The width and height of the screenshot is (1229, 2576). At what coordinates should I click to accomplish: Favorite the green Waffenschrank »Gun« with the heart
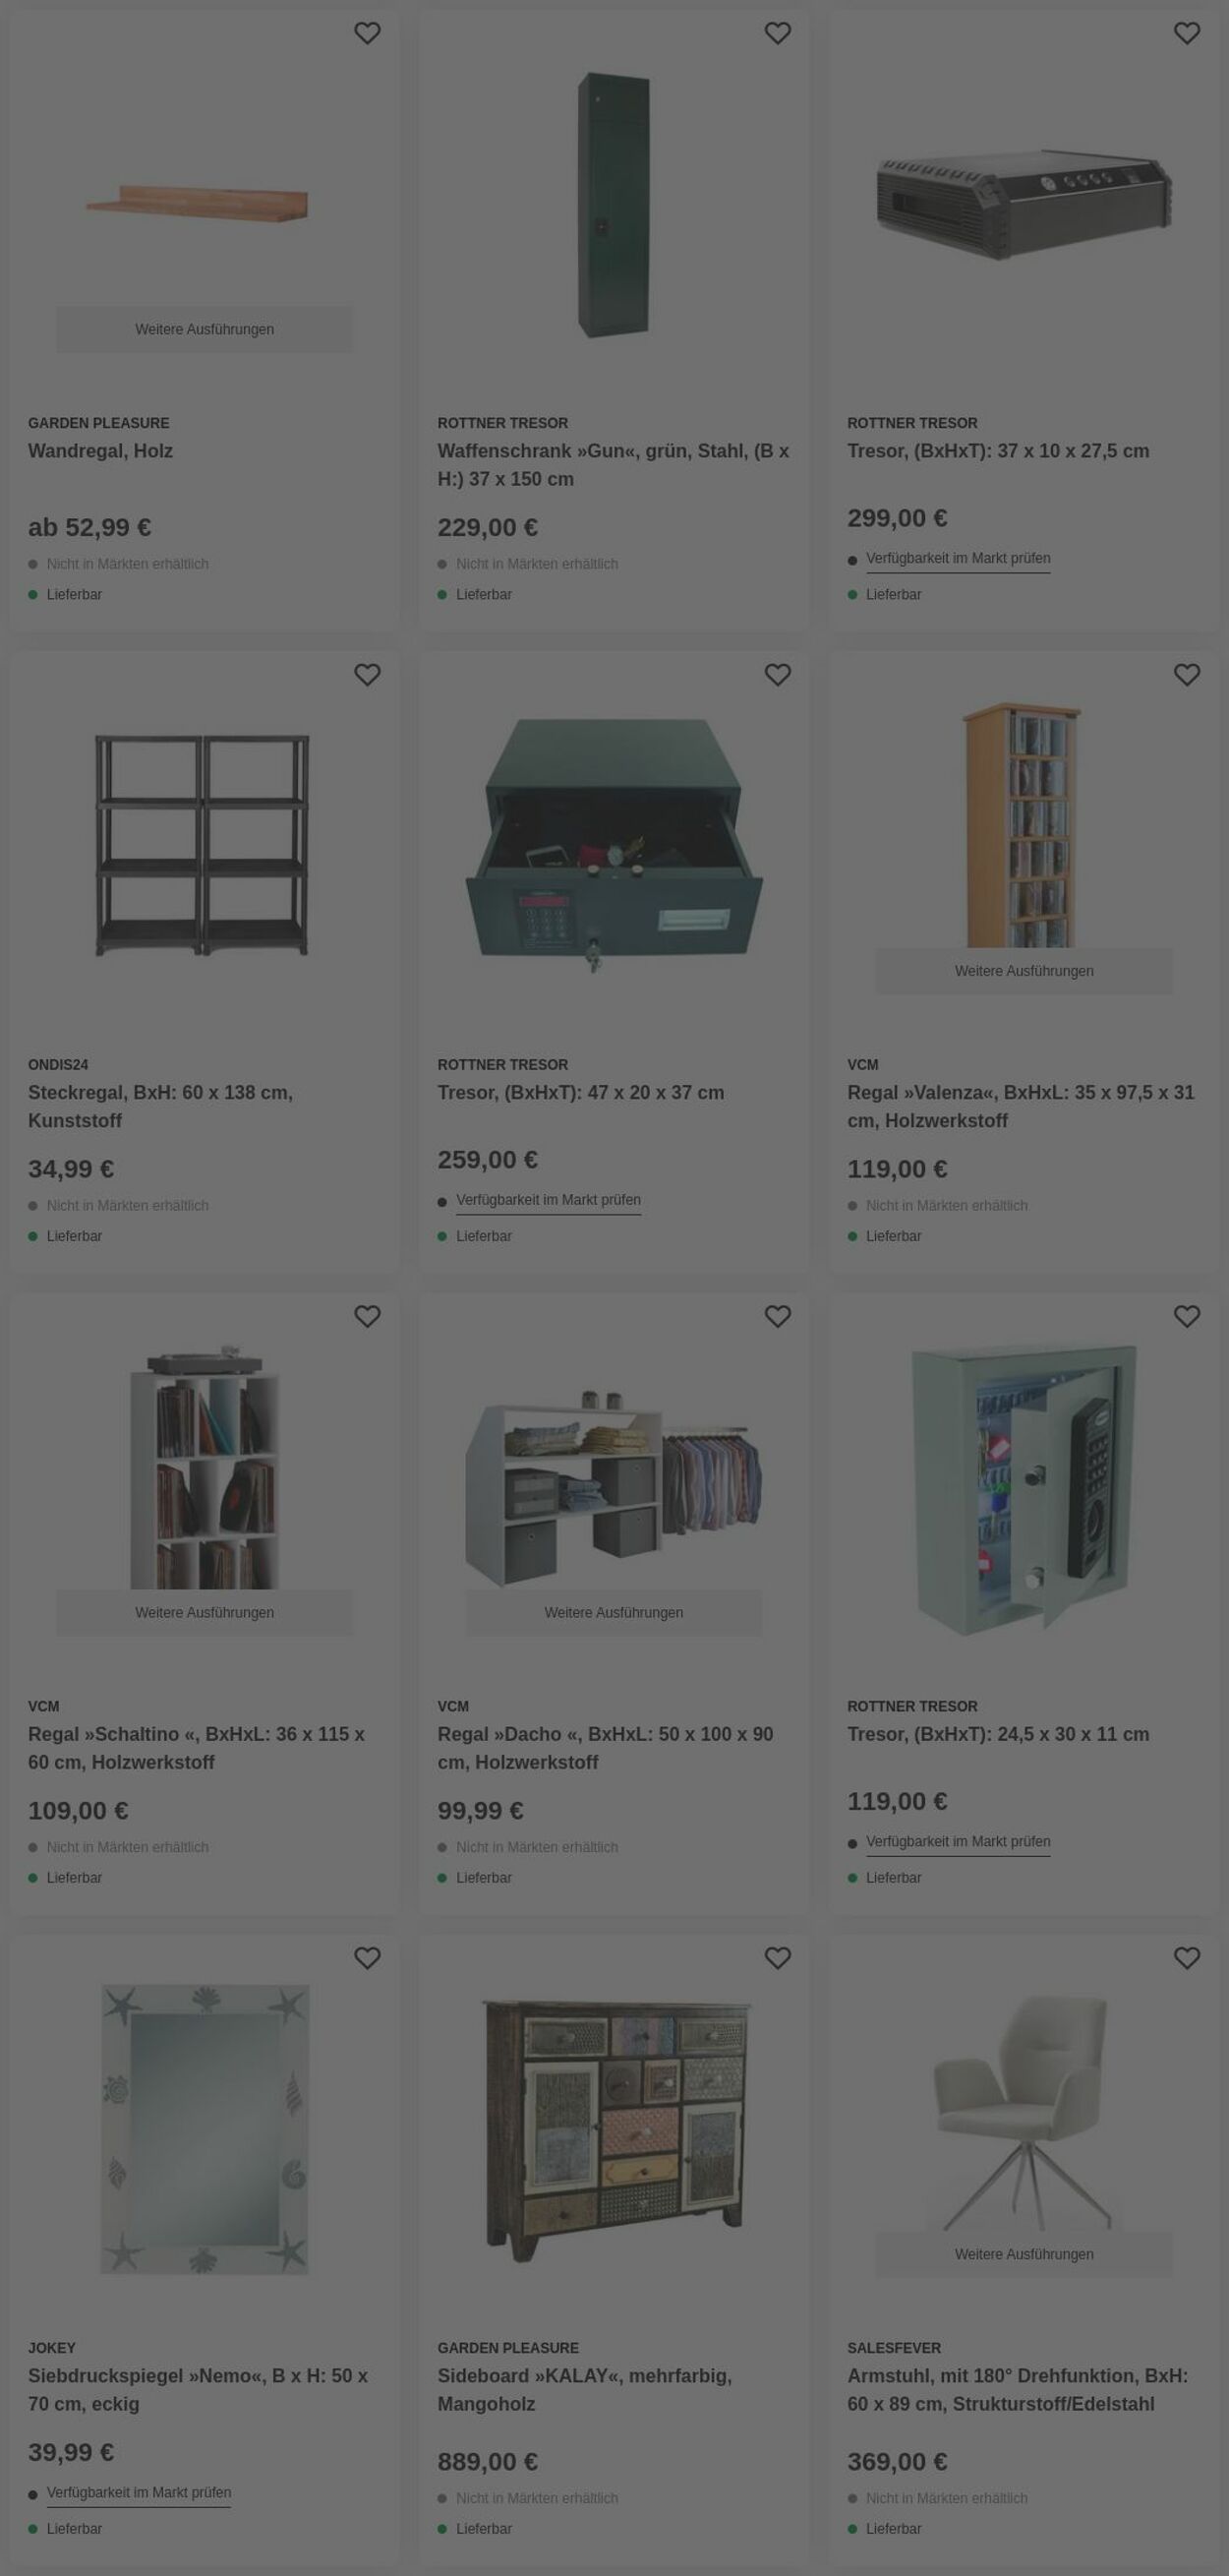[x=777, y=33]
